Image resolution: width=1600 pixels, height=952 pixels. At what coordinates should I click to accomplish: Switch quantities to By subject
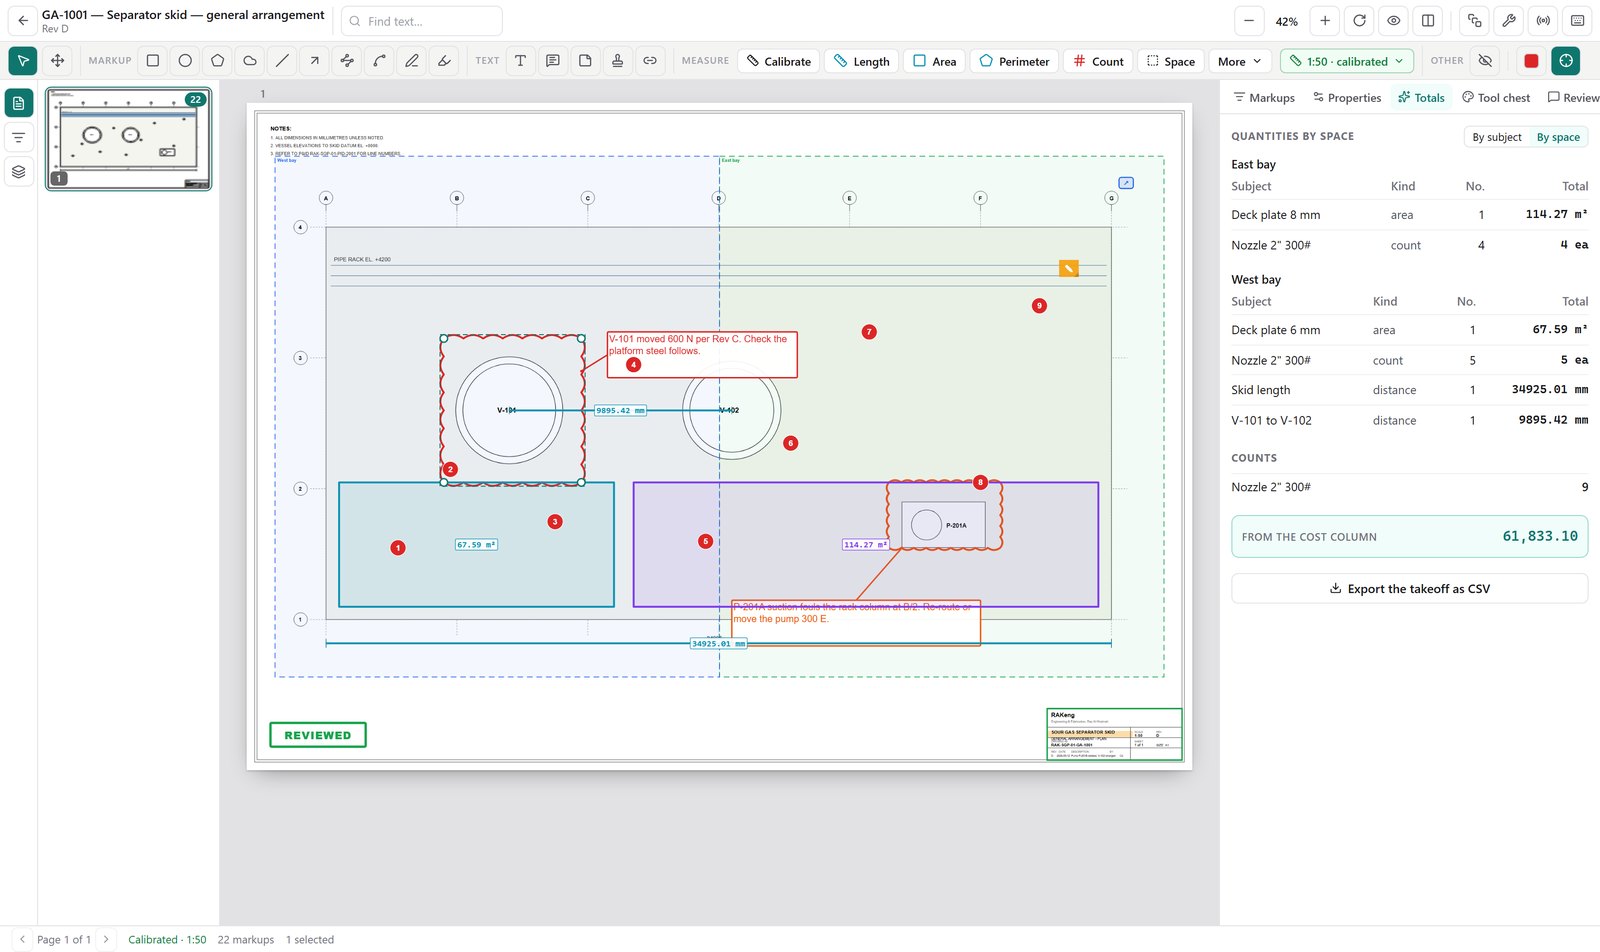[x=1496, y=137]
